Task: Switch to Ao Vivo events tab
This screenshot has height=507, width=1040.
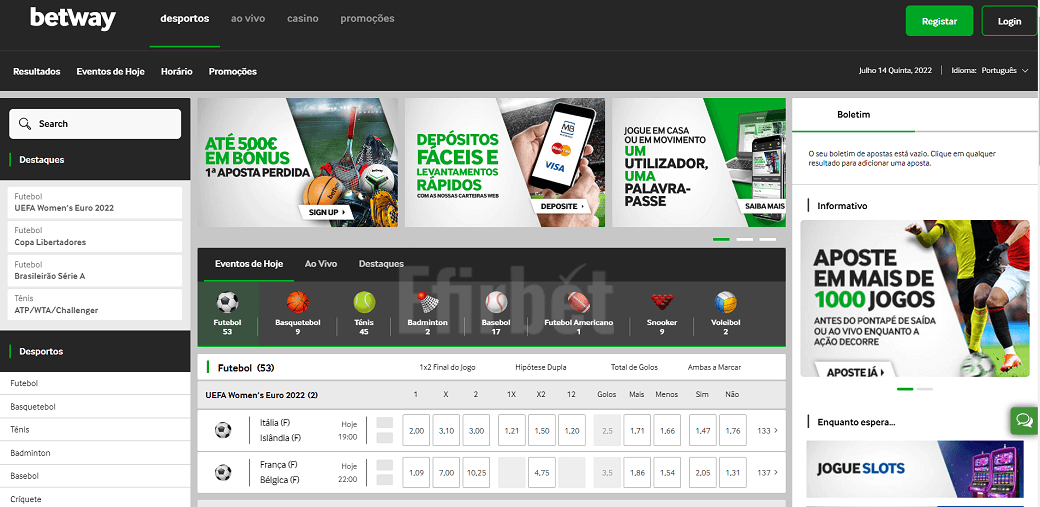Action: click(x=321, y=263)
